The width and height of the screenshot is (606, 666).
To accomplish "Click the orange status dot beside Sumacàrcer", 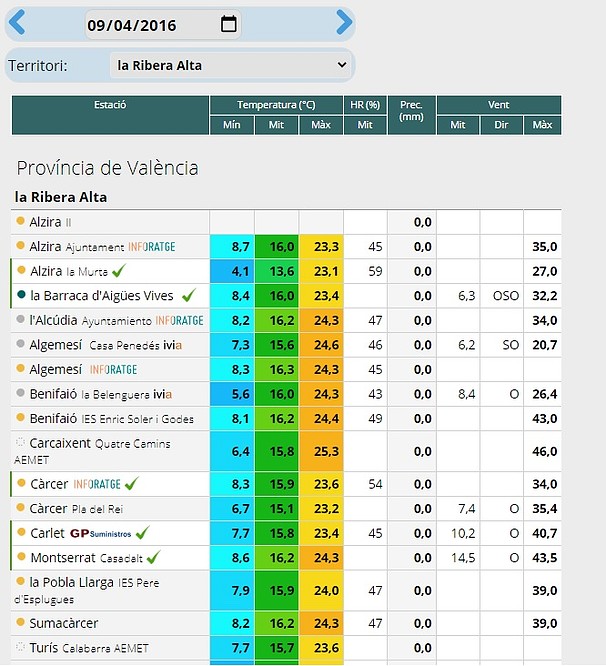I will (20, 622).
